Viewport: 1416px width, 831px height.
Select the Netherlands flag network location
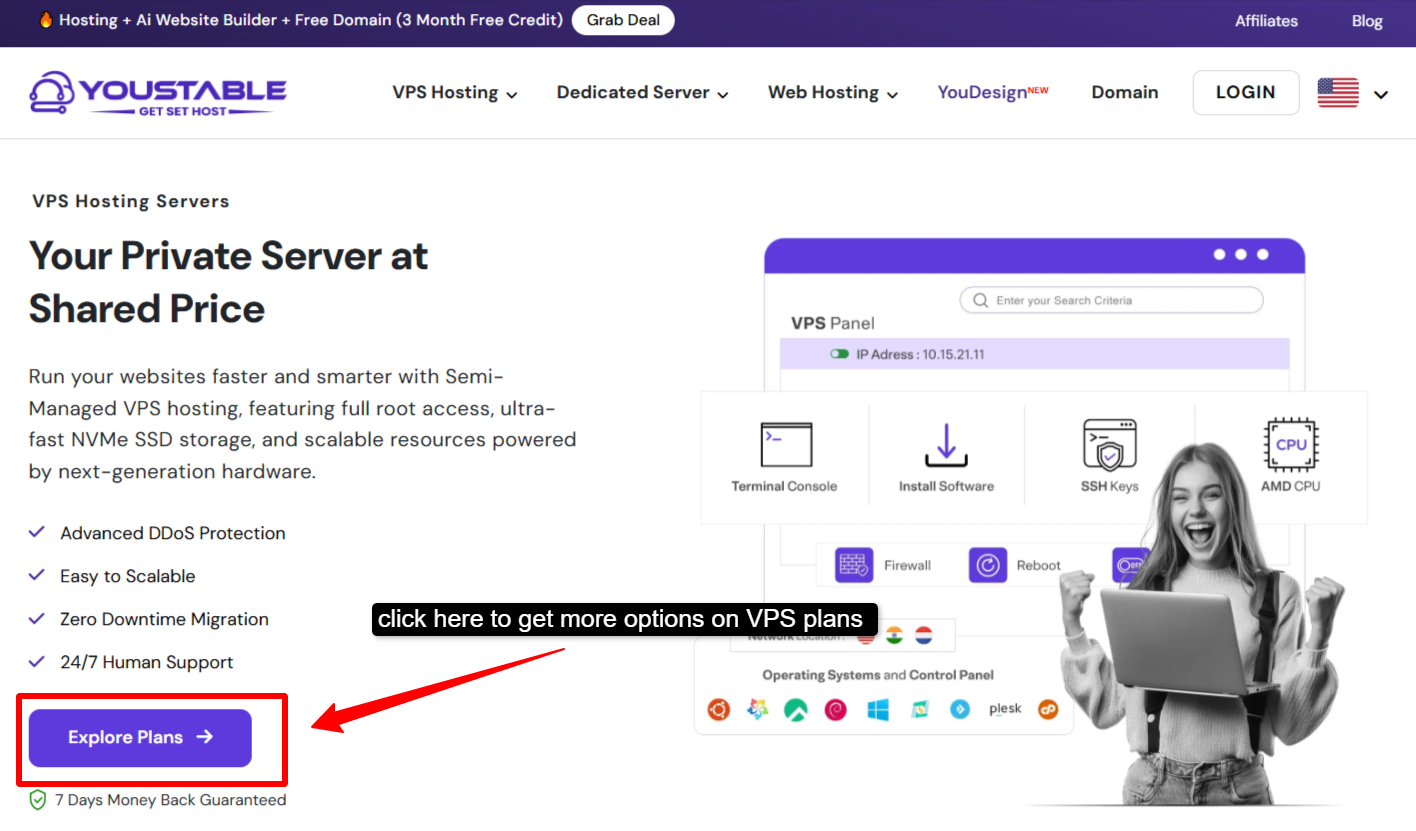(923, 634)
